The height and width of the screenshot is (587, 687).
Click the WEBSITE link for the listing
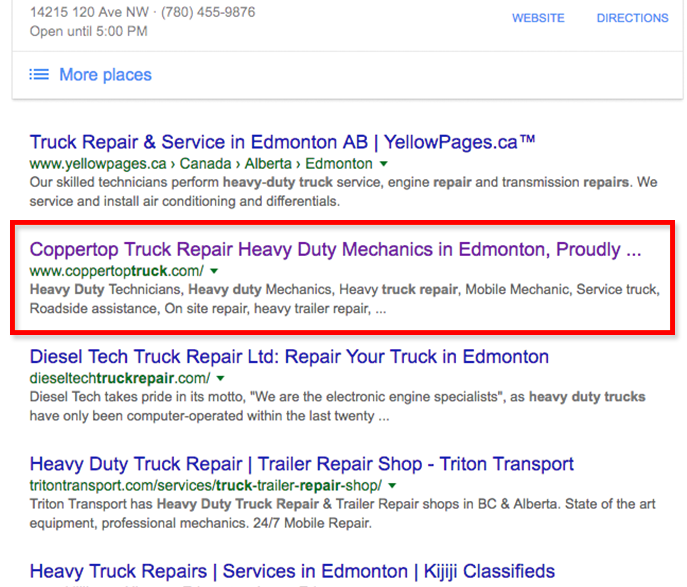click(x=538, y=18)
